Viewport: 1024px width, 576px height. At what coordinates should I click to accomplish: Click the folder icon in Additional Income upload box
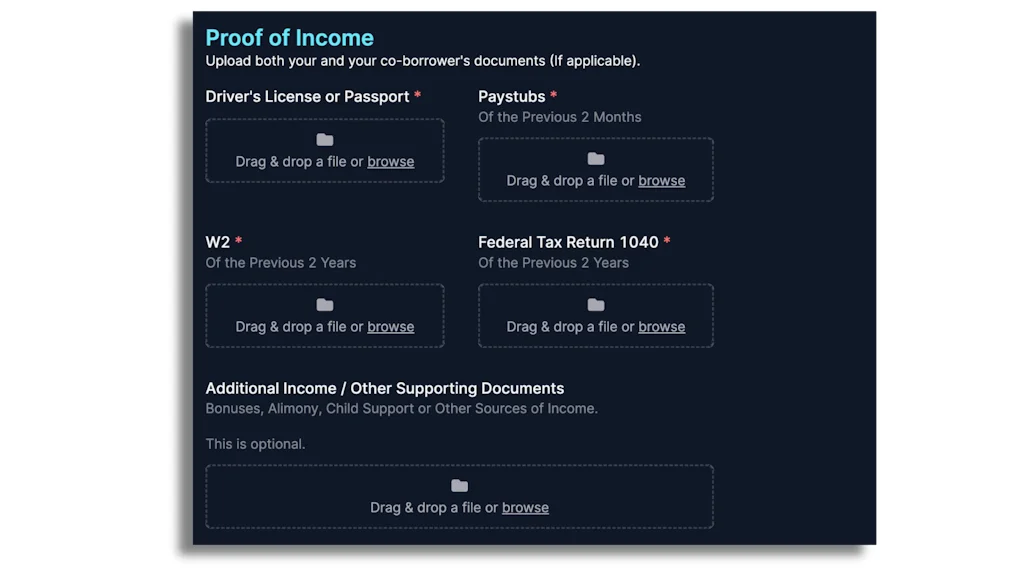[459, 485]
